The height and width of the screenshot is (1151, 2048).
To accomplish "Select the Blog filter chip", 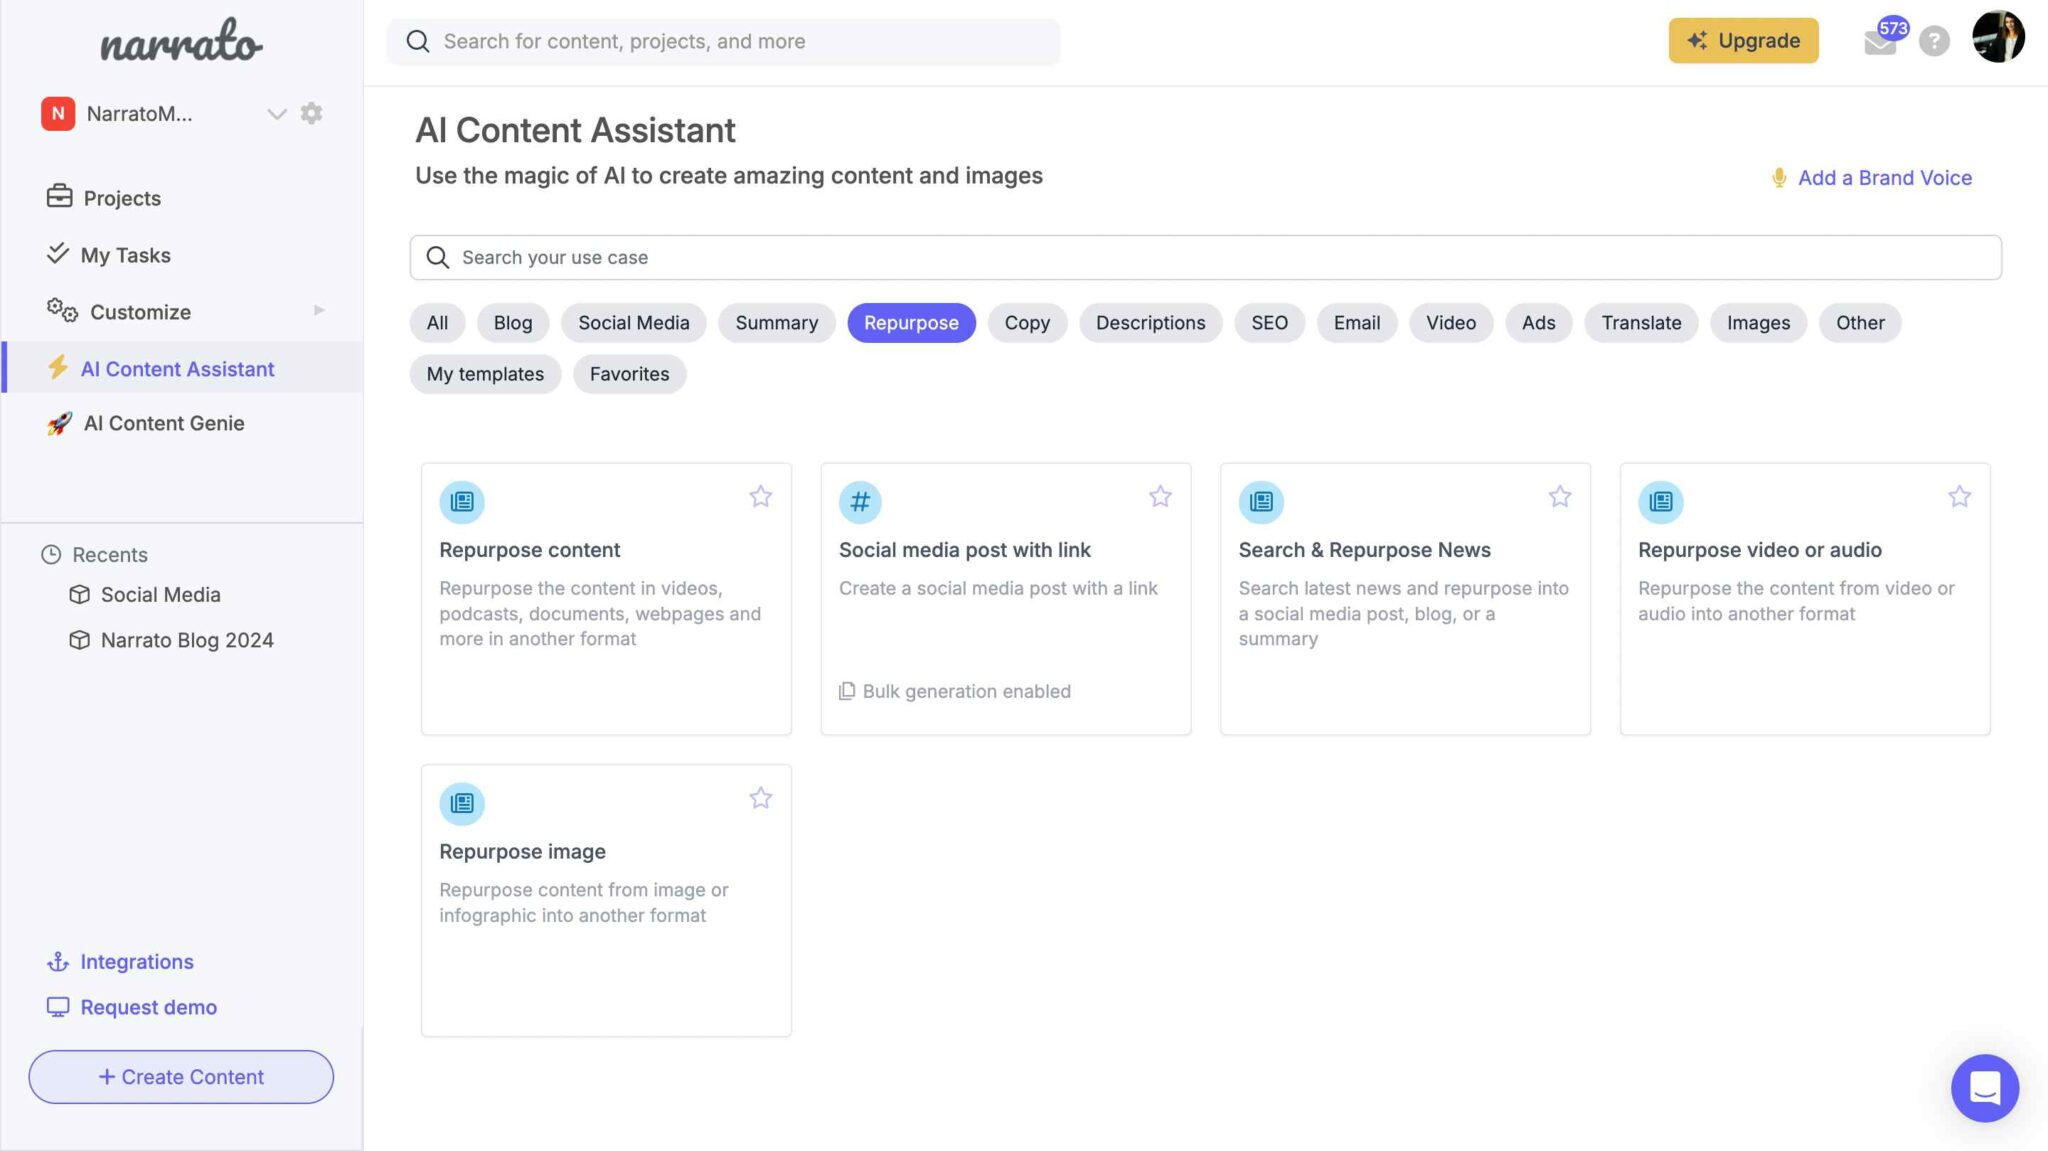I will (513, 322).
